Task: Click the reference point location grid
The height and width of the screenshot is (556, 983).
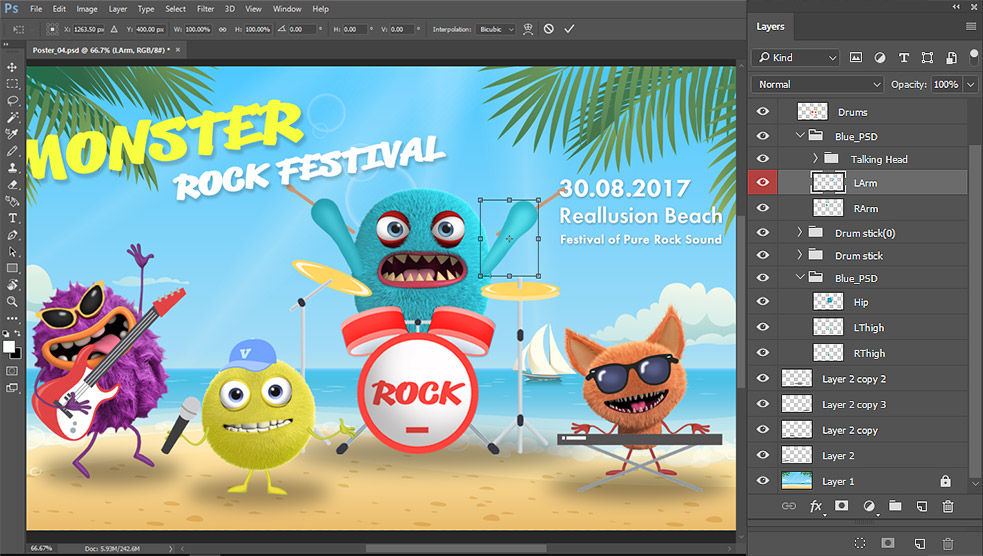Action: 52,29
